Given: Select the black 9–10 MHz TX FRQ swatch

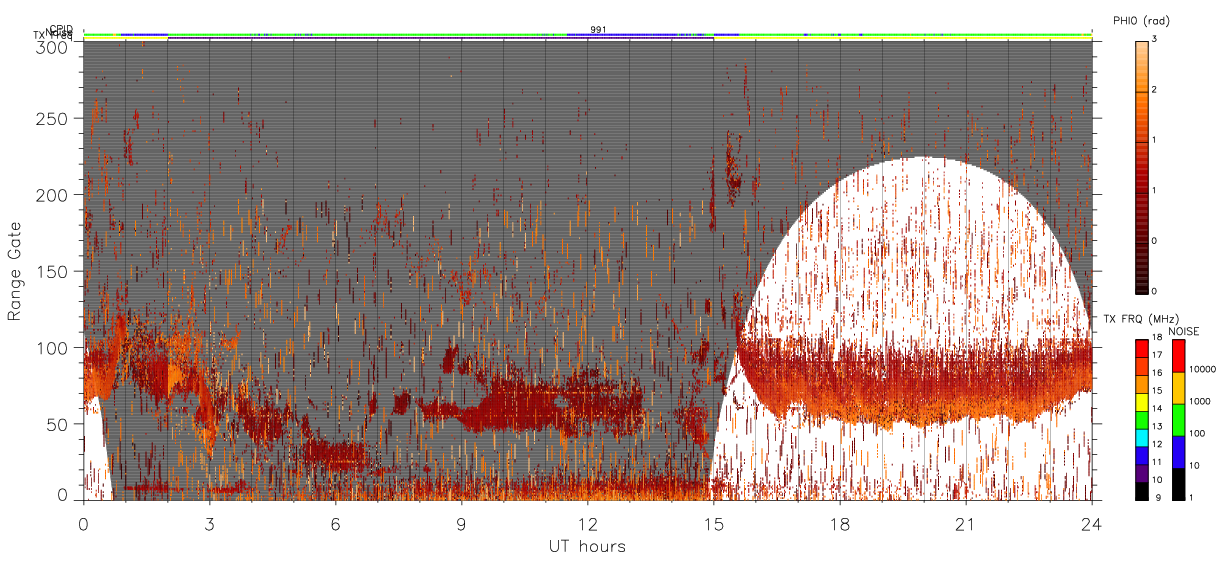Looking at the screenshot, I should point(1142,491).
